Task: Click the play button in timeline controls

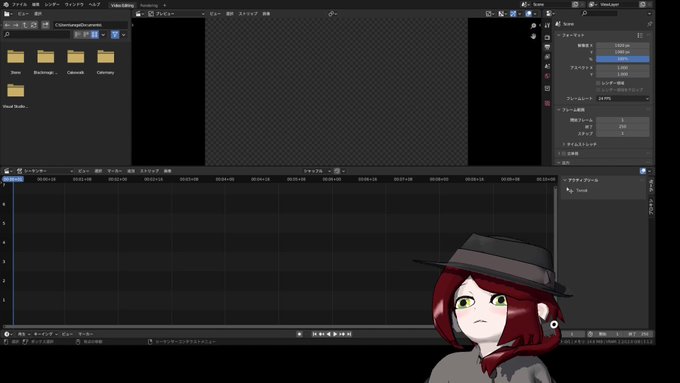Action: [335, 334]
